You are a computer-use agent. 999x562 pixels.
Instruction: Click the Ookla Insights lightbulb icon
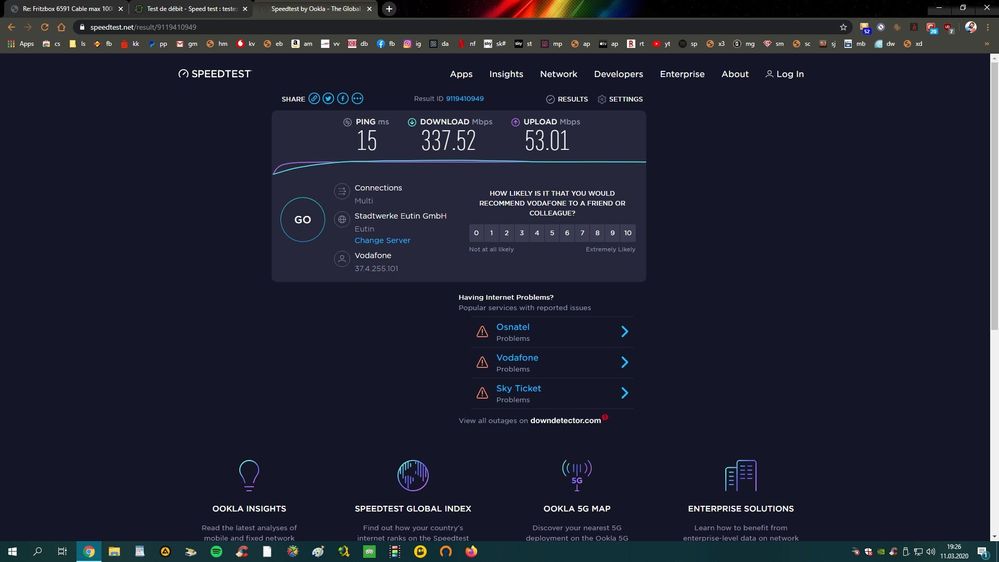(249, 475)
